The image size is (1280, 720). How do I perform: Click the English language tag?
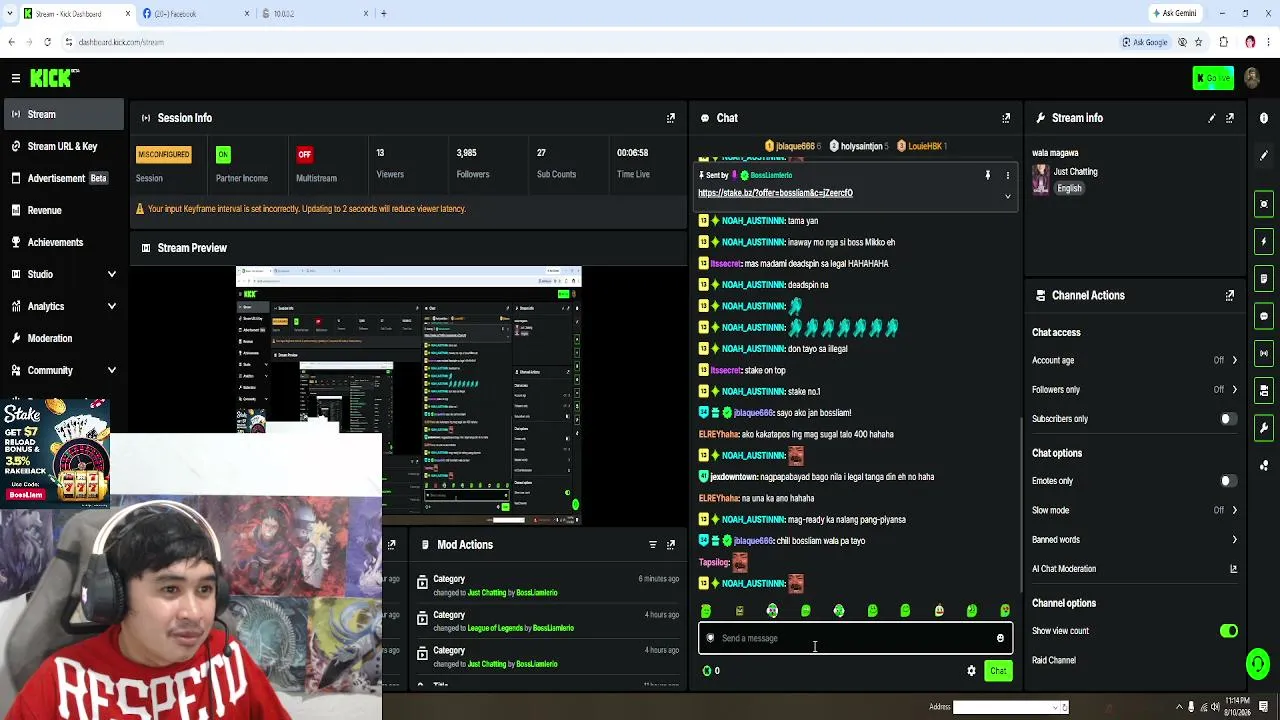pos(1069,188)
